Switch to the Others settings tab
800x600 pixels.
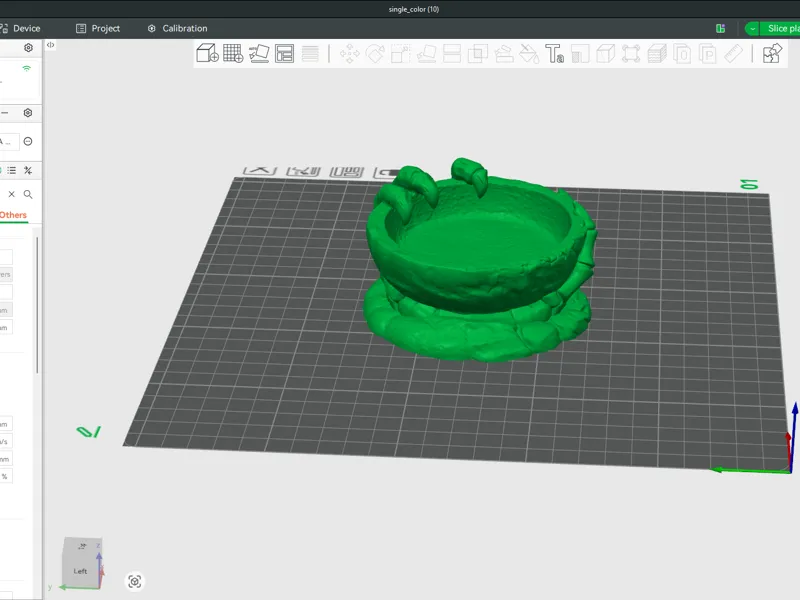[13, 215]
